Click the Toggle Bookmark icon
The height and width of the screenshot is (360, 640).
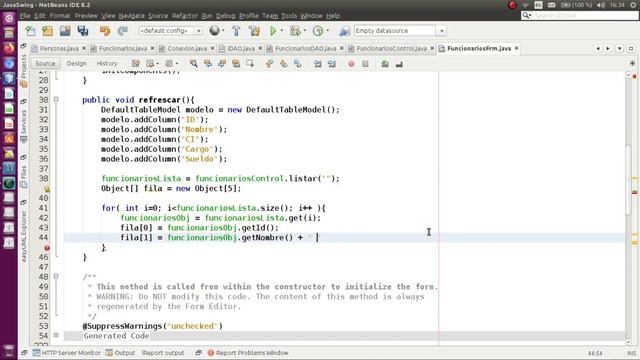pyautogui.click(x=298, y=64)
